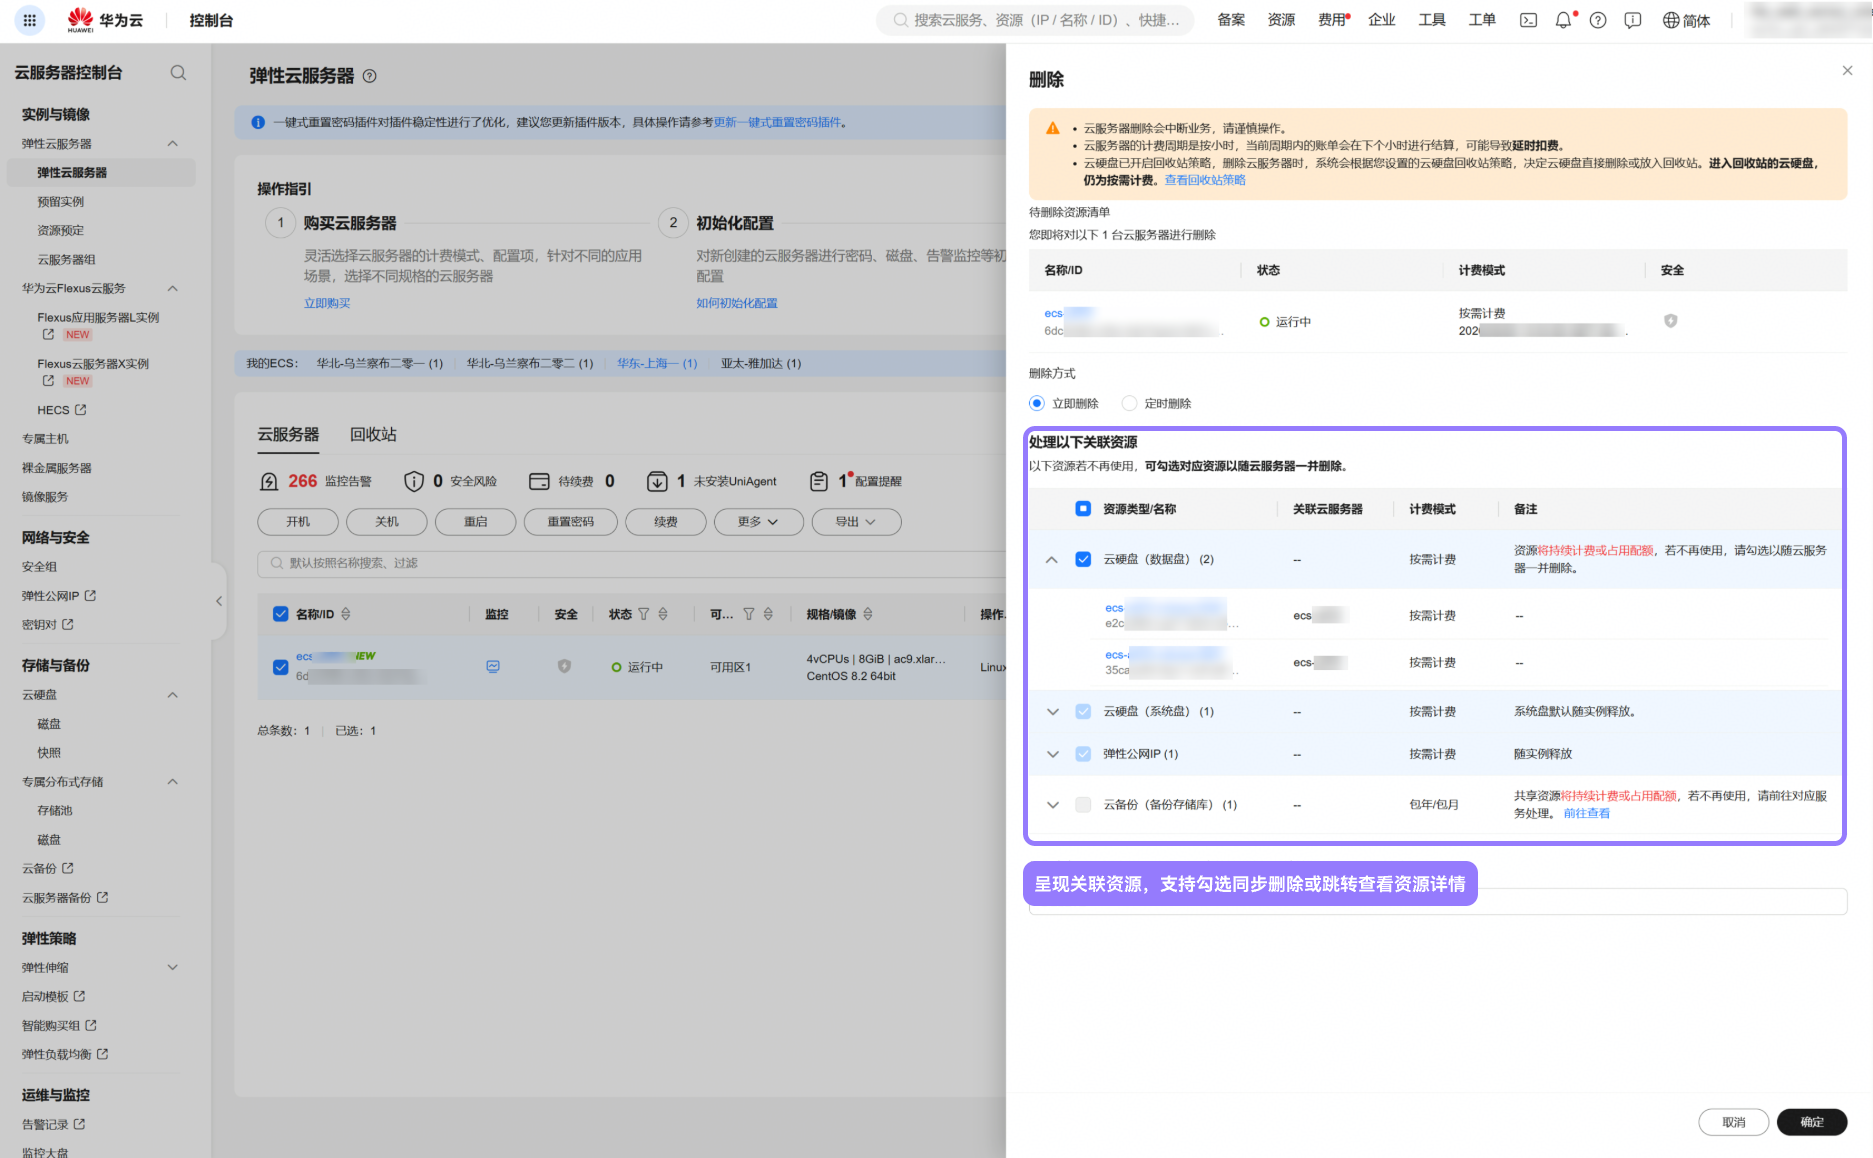This screenshot has width=1873, height=1158.
Task: Switch to the 云服务器 tab
Action: (288, 434)
